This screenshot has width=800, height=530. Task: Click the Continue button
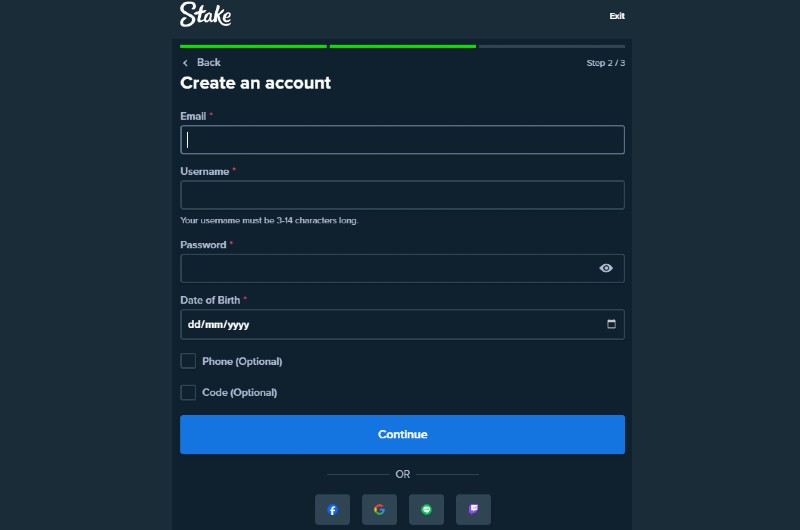coord(402,434)
